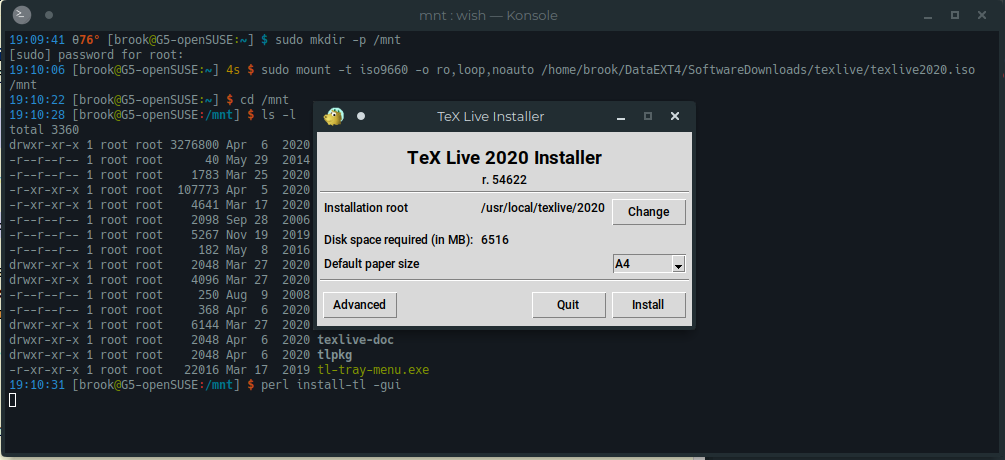Start installation with the Install button

(649, 305)
